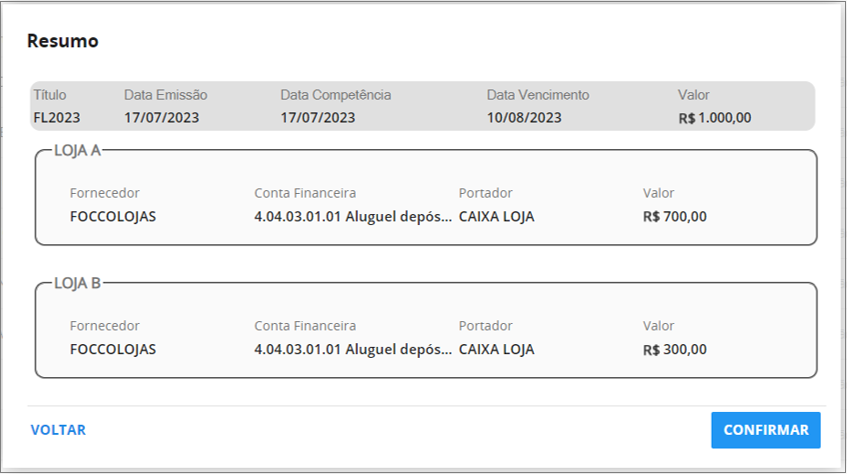
Task: Click the Data Emissão value 17/07/2023
Action: (x=162, y=118)
